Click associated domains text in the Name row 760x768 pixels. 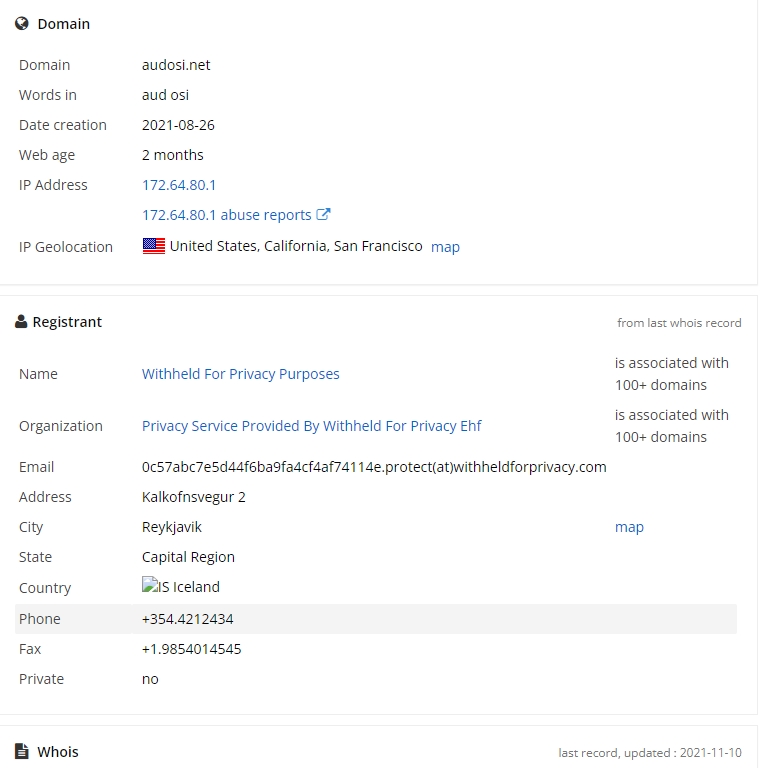click(x=672, y=374)
